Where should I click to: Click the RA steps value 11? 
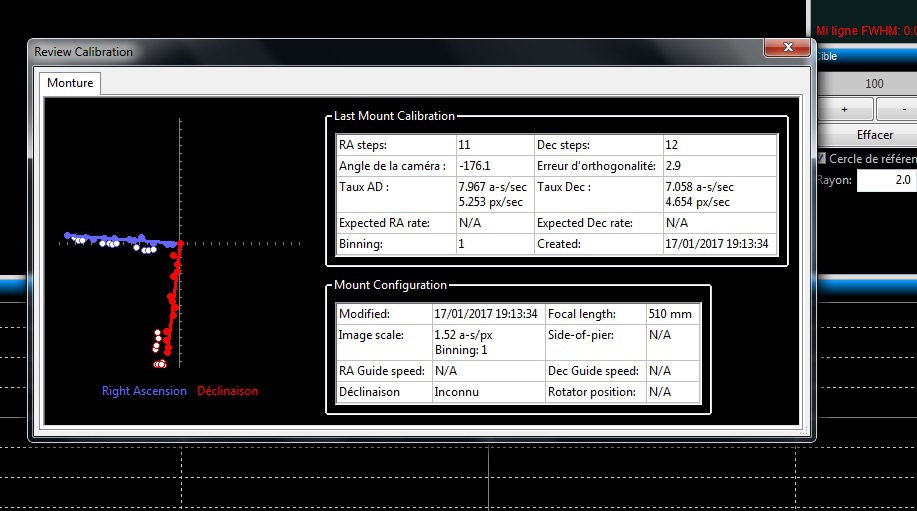click(464, 145)
